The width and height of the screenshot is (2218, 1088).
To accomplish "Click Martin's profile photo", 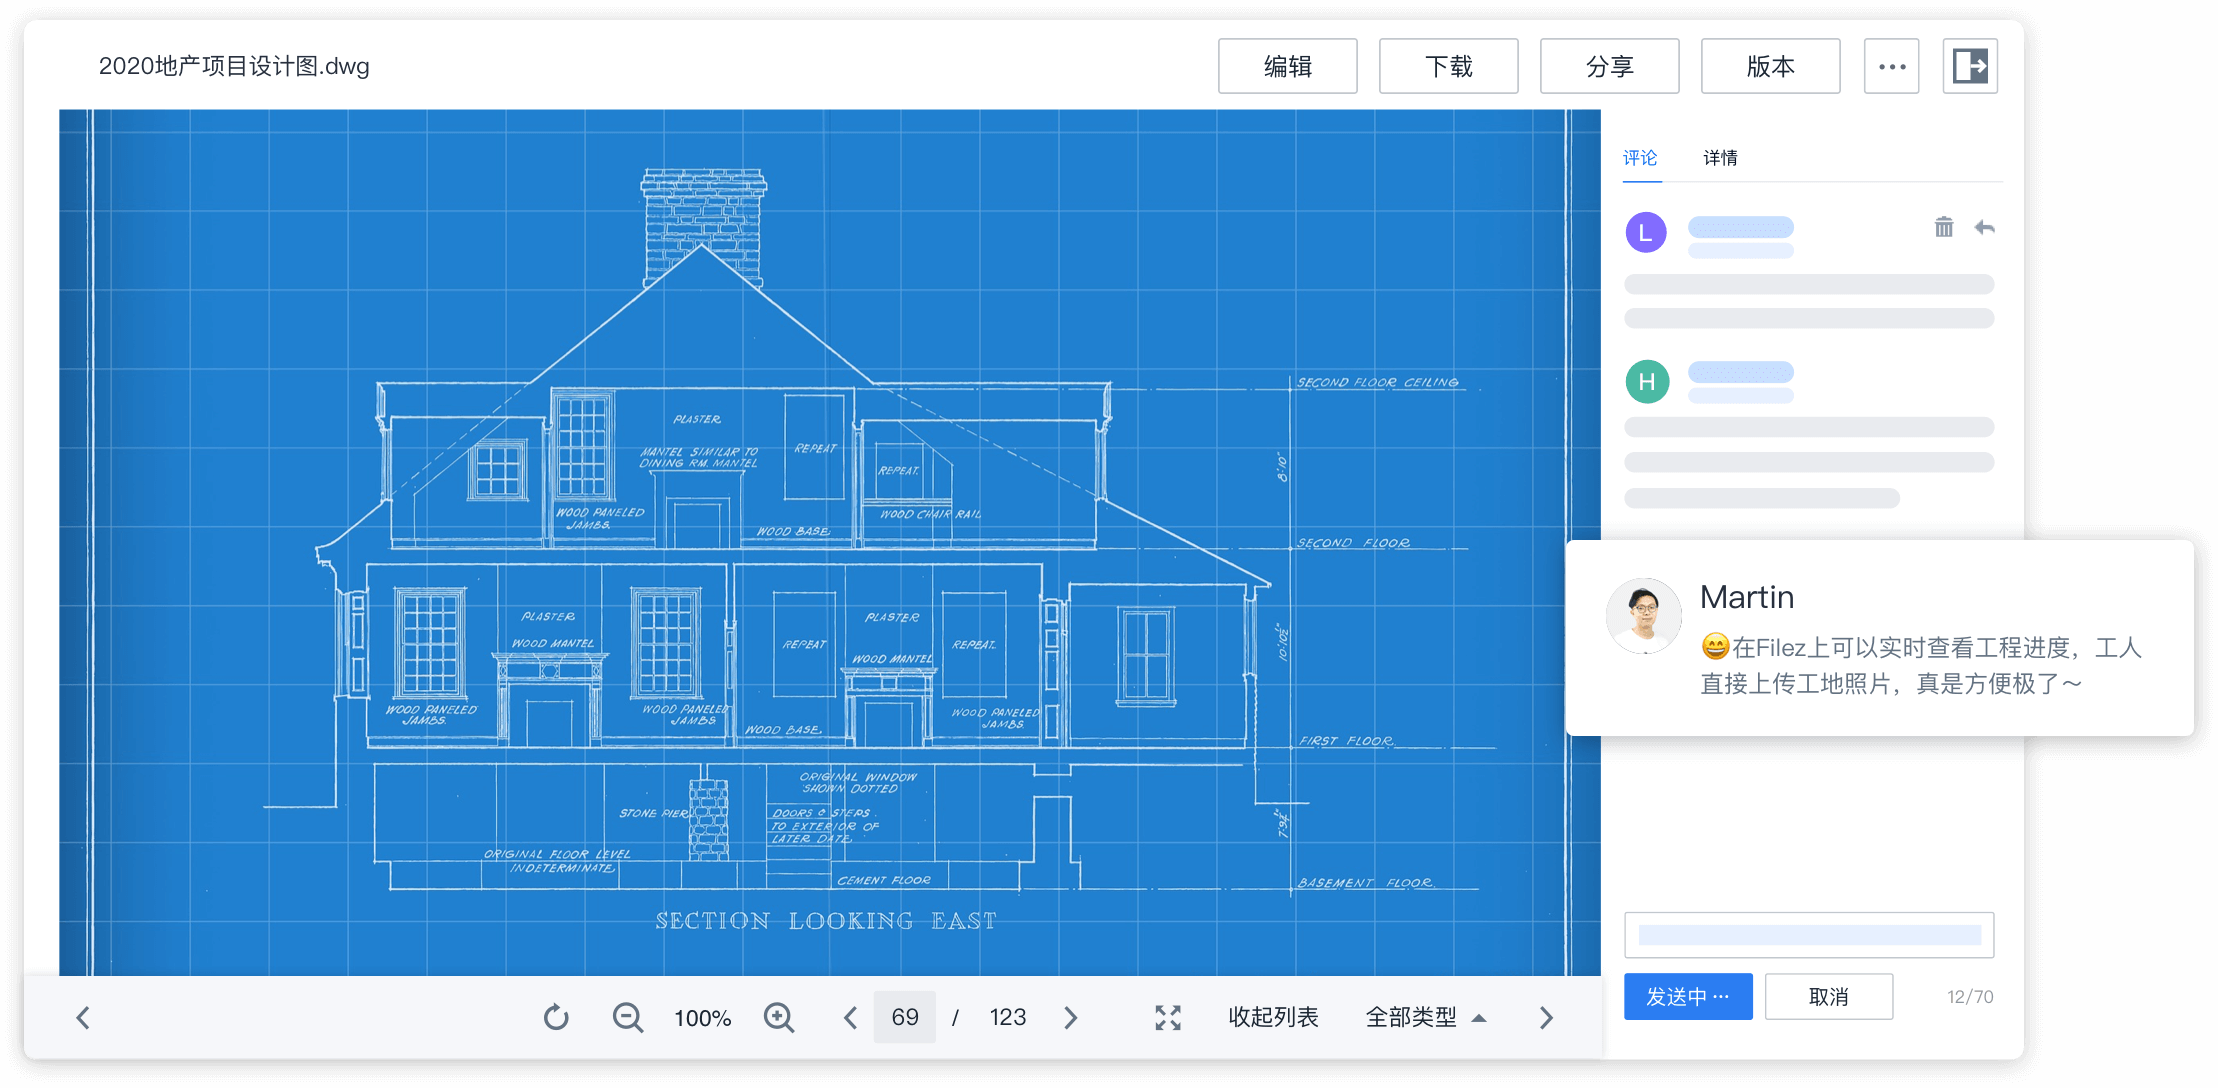I will [x=1644, y=616].
